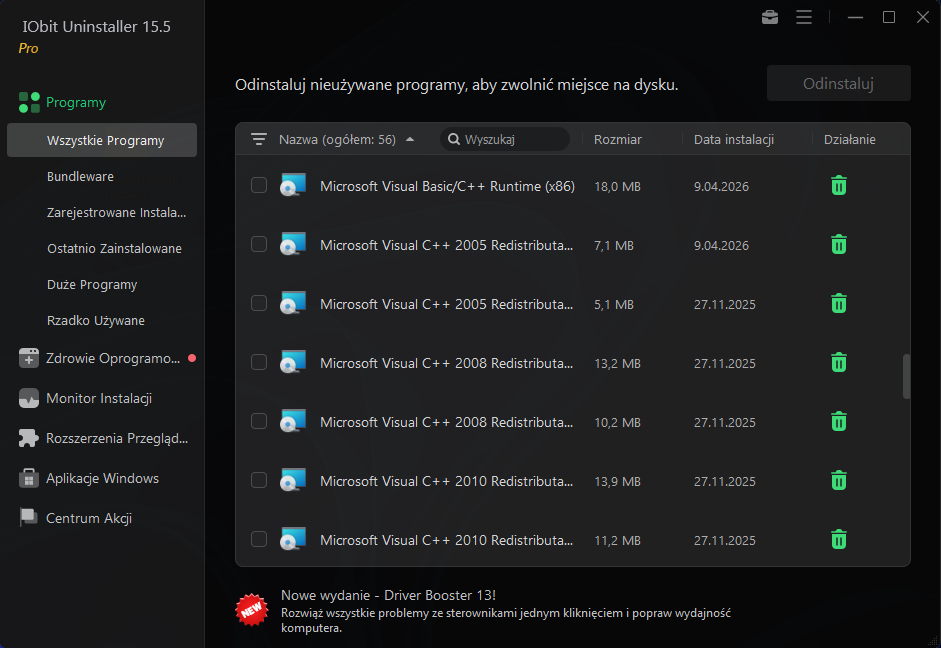
Task: Open the Driver Booster 13 promo link
Action: coord(388,595)
